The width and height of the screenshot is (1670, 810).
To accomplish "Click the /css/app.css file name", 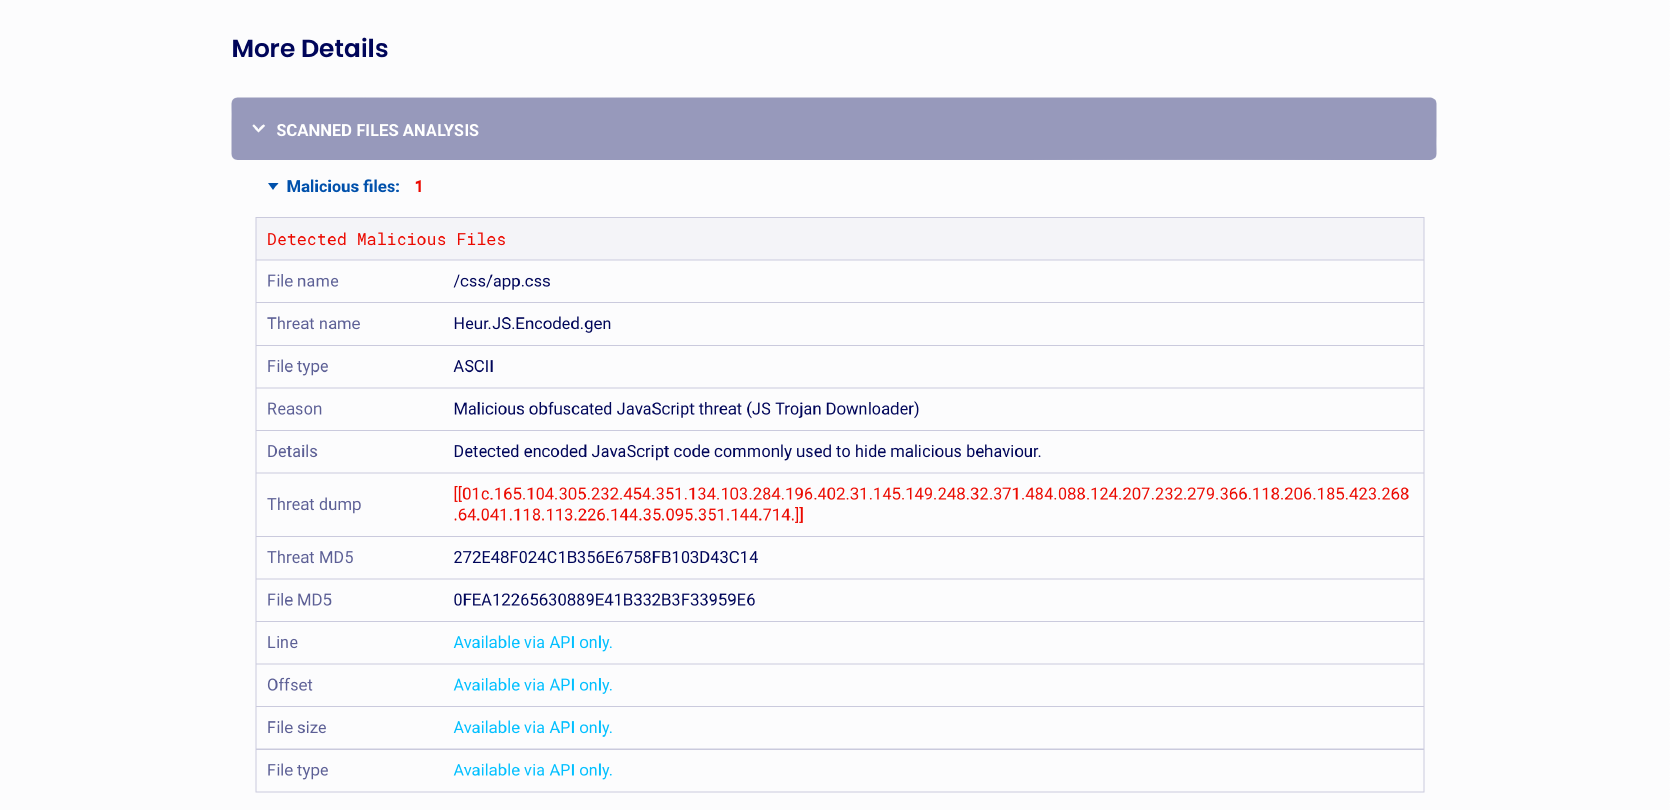I will tap(502, 281).
